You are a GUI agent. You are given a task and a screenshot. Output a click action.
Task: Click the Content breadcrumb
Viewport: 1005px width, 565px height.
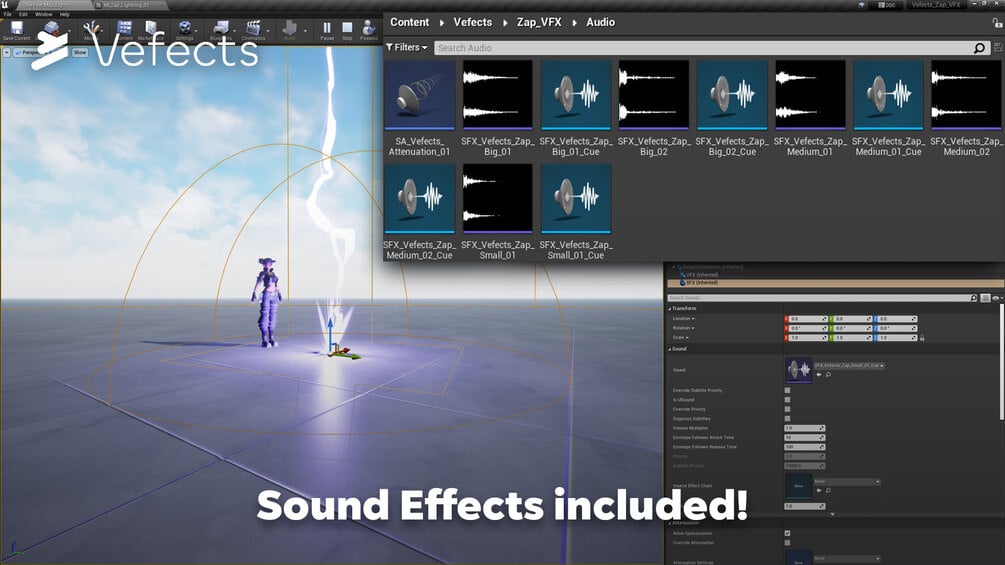tap(410, 22)
